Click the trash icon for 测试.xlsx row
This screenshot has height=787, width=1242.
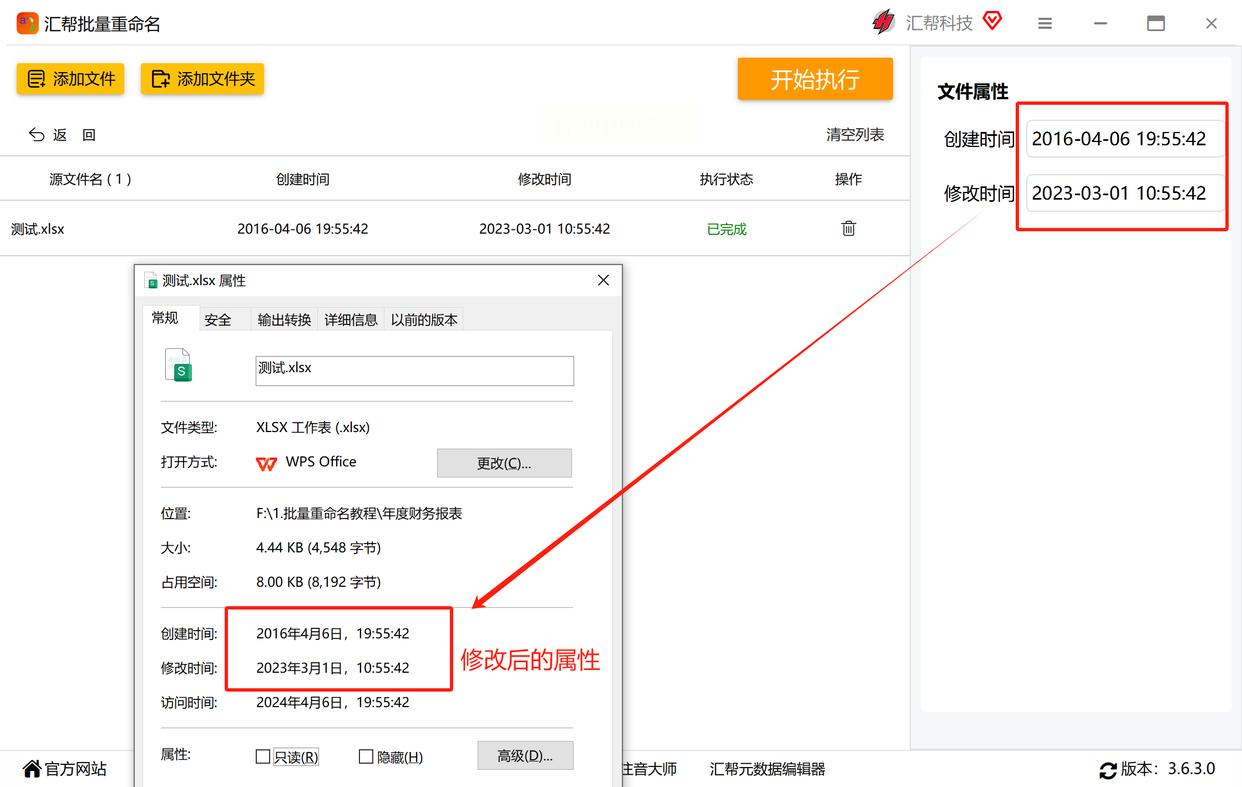coord(848,228)
